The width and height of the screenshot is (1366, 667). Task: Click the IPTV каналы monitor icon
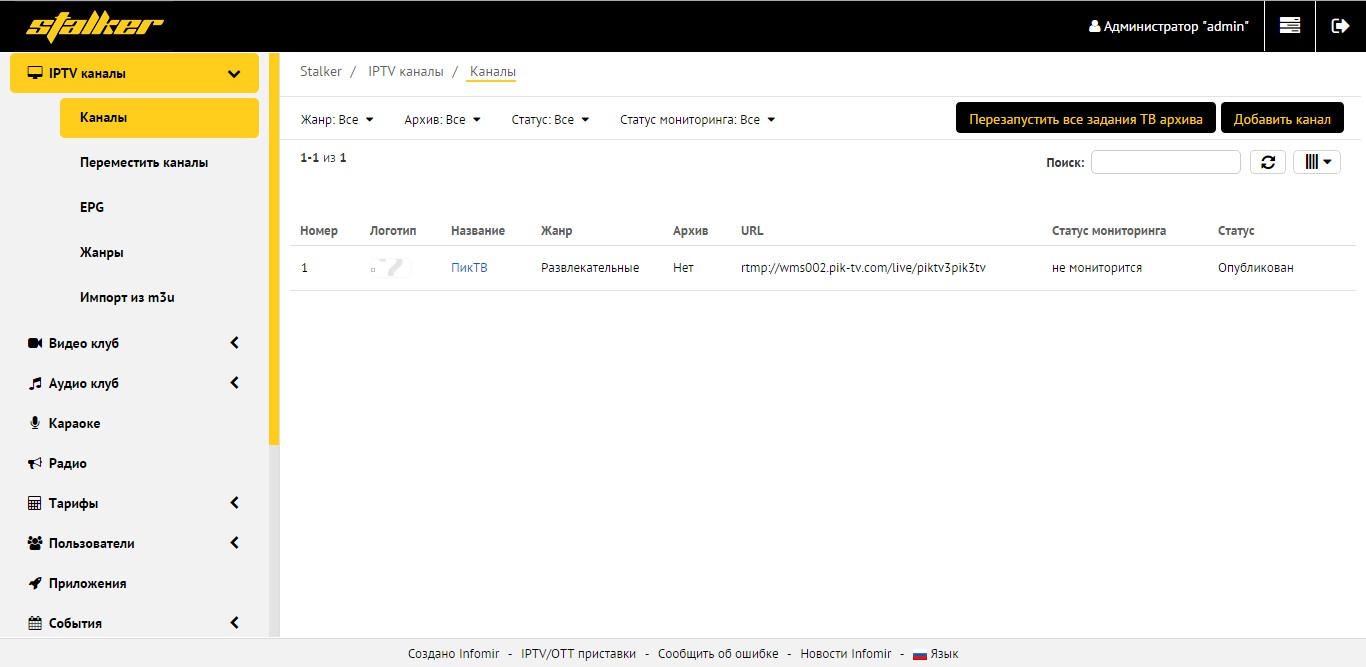[x=35, y=73]
